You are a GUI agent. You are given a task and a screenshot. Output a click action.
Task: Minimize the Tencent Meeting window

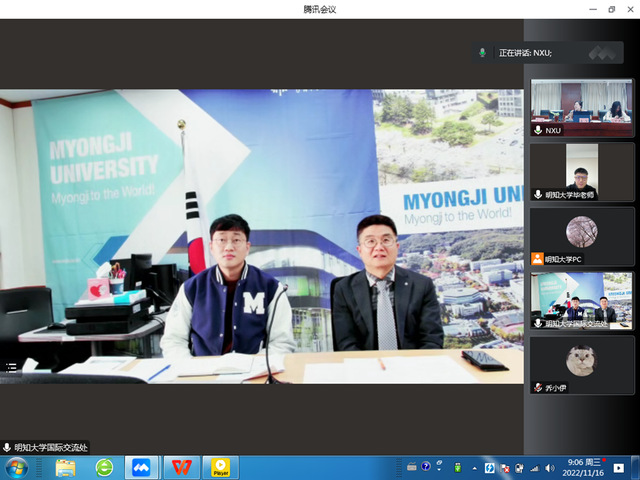pos(593,9)
